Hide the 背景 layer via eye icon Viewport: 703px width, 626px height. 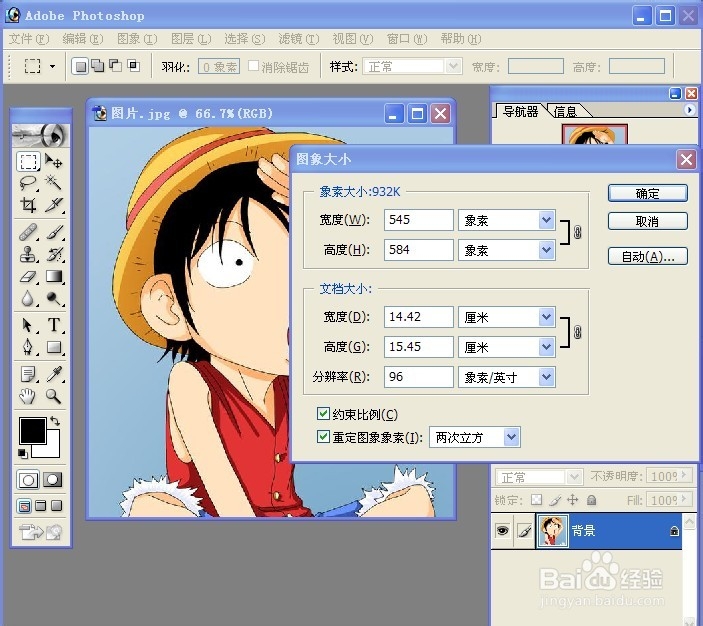coord(502,531)
